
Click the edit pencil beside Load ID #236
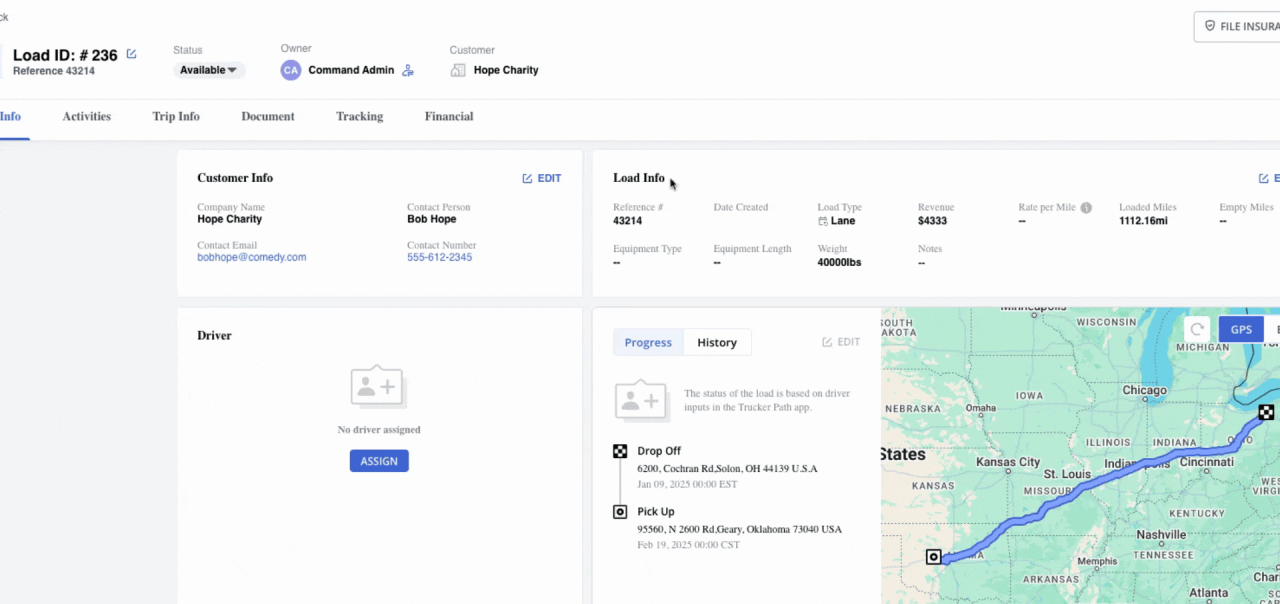coord(131,54)
